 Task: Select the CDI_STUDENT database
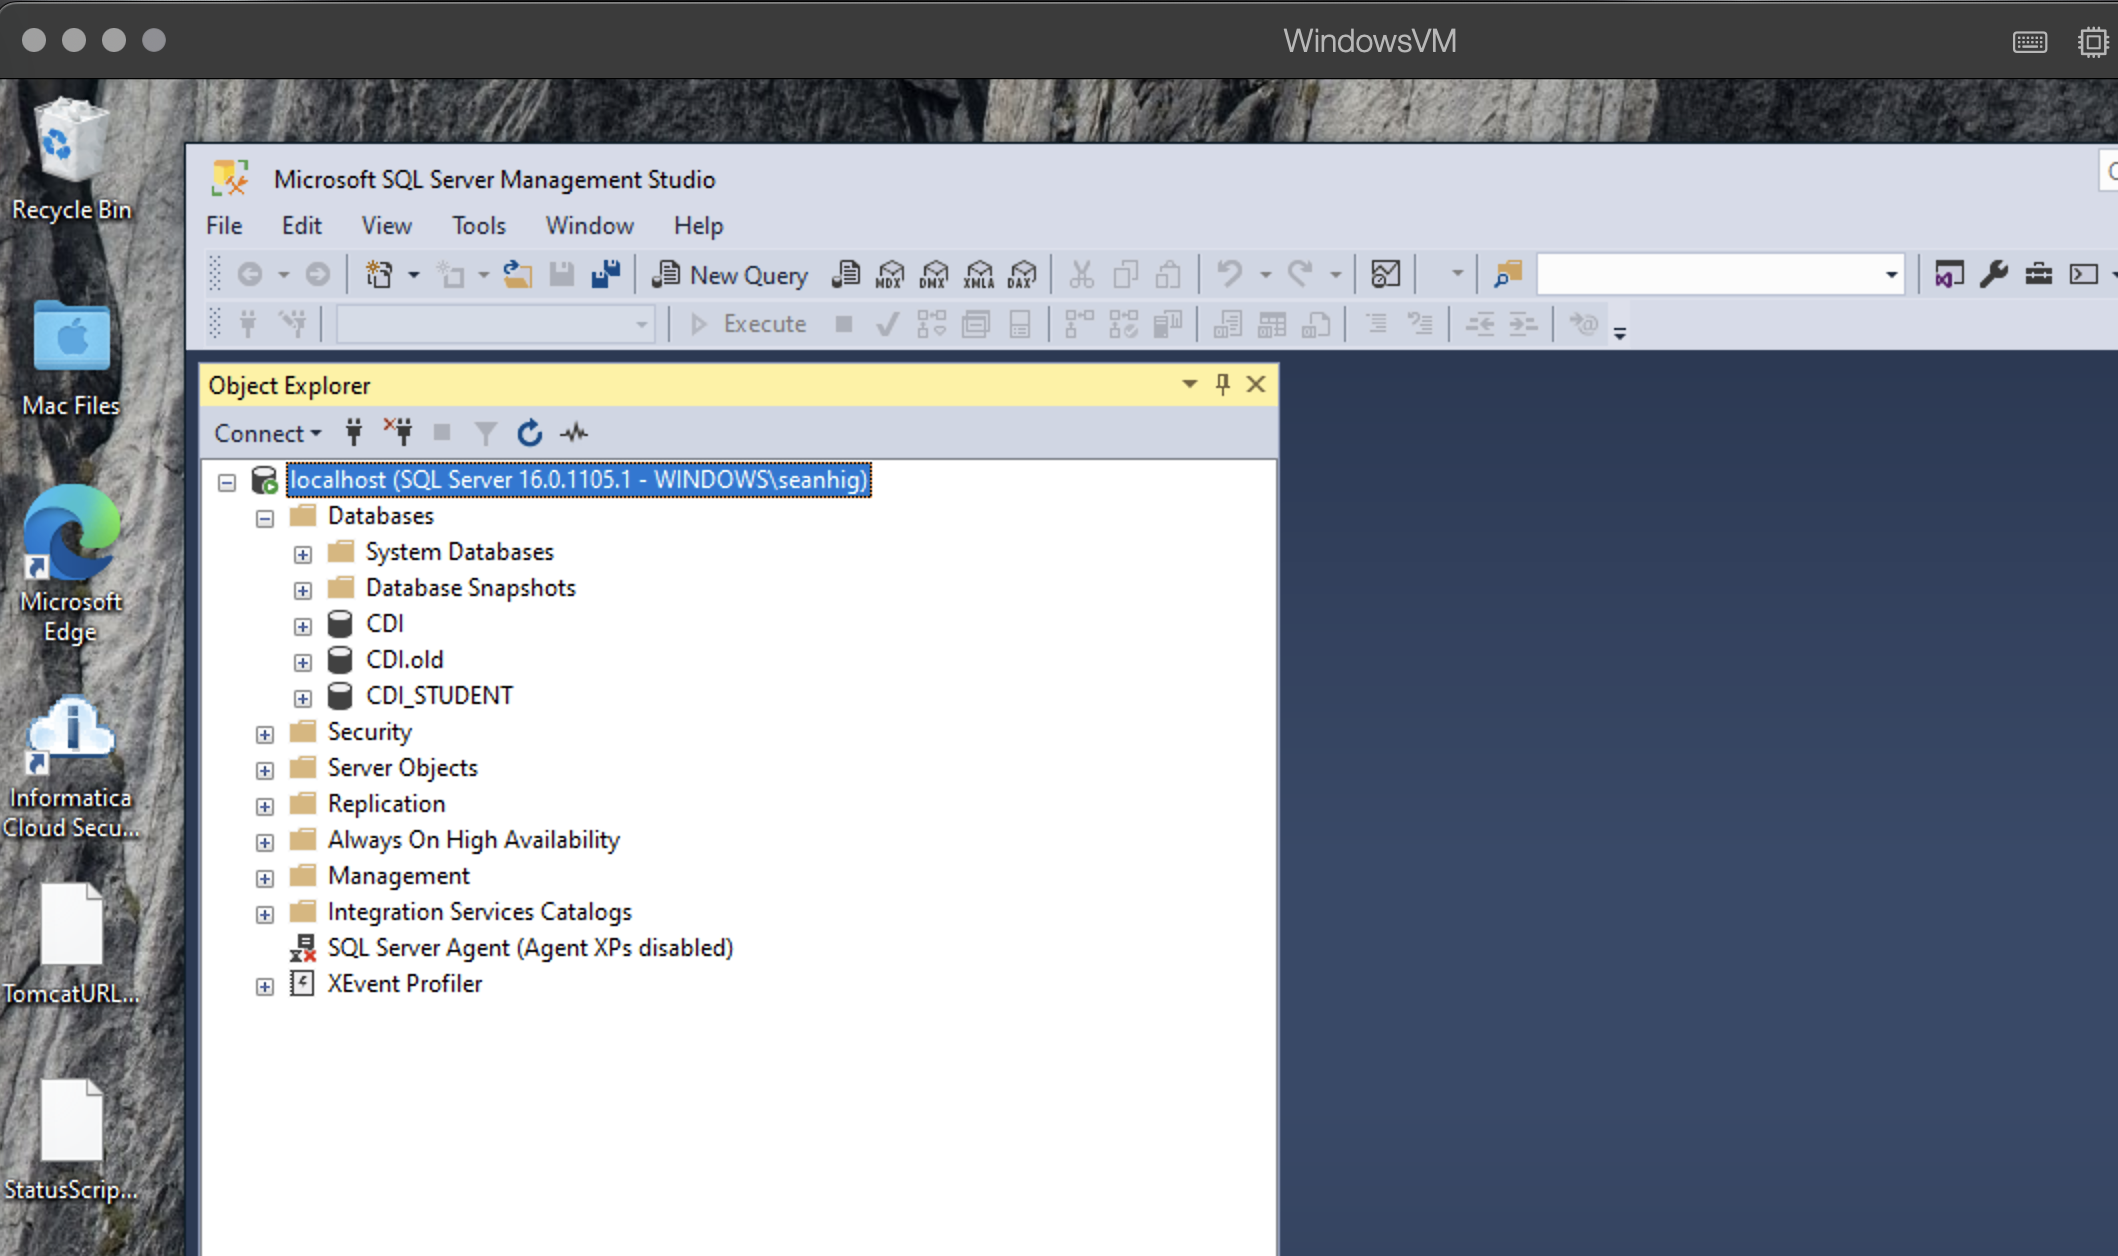coord(439,696)
